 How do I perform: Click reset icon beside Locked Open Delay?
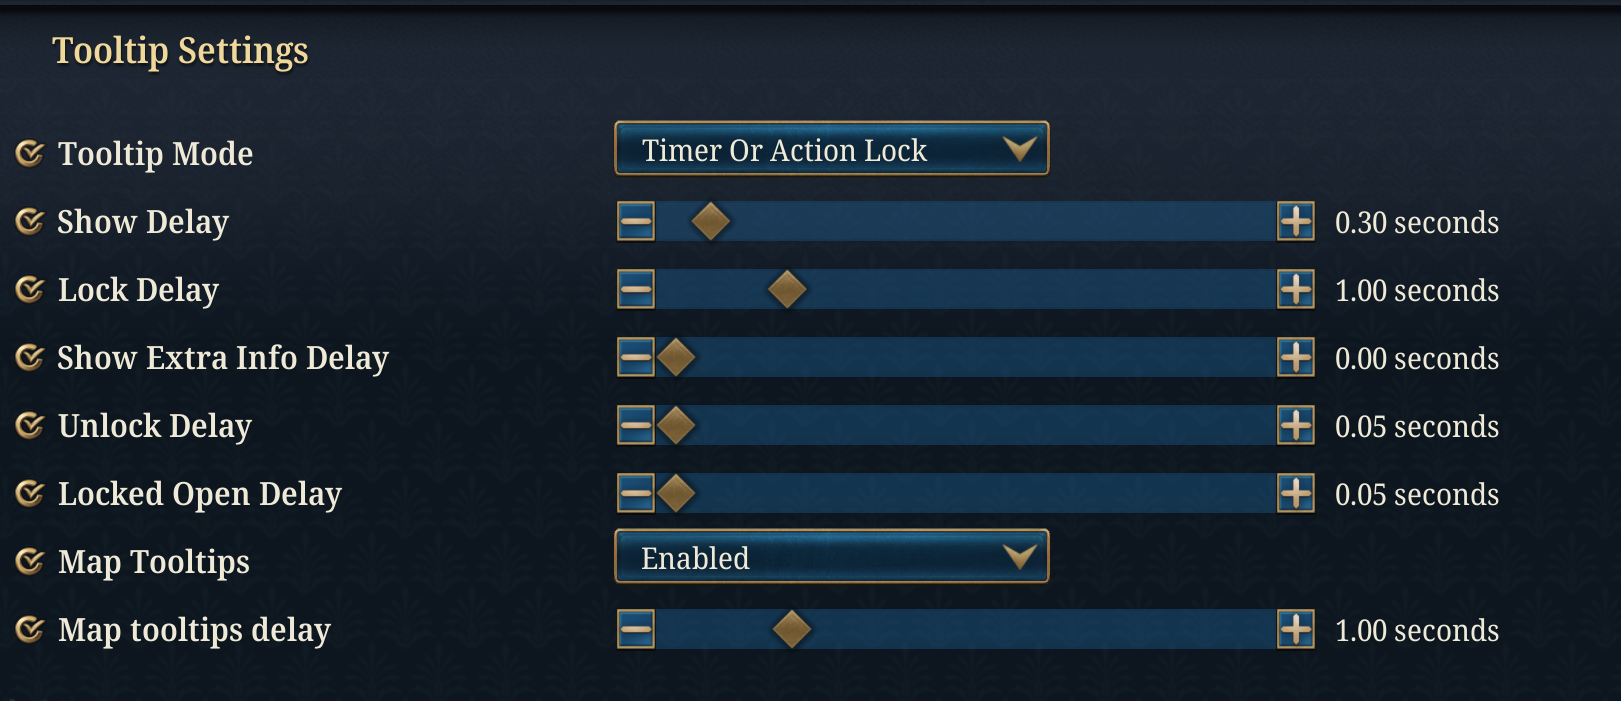click(30, 493)
